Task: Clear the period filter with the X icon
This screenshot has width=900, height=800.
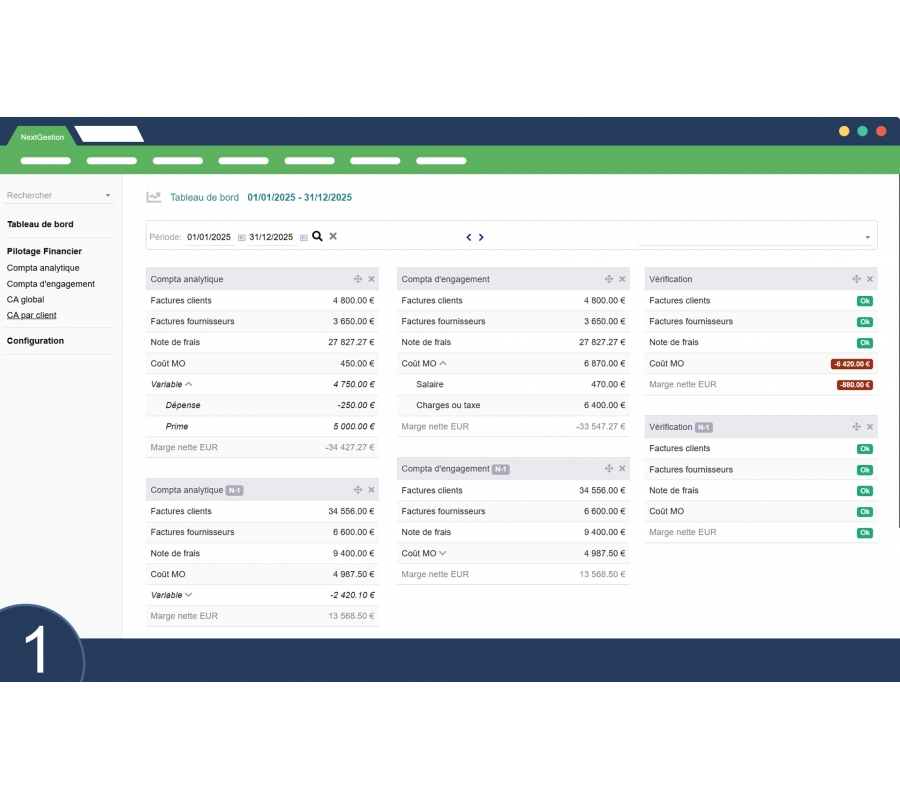Action: tap(333, 237)
